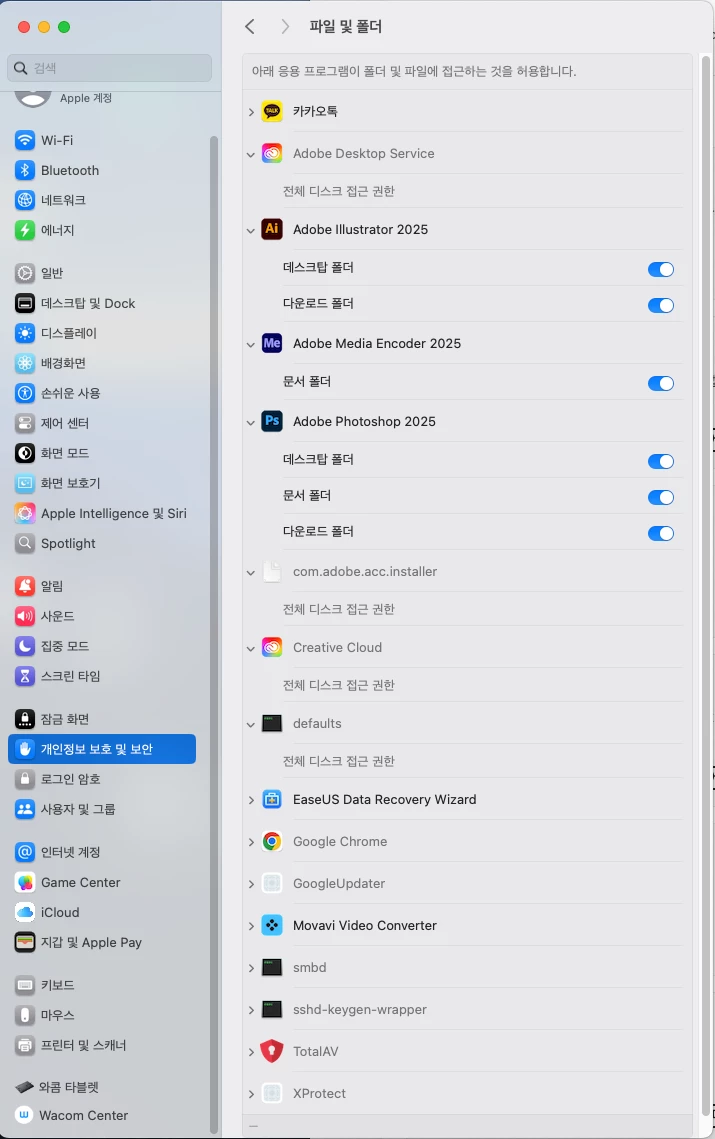Expand the Google Chrome row
The image size is (715, 1139).
point(251,842)
